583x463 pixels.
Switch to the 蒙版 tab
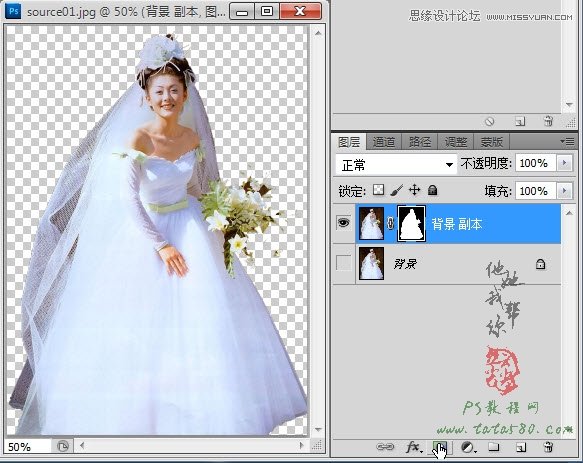pyautogui.click(x=492, y=142)
